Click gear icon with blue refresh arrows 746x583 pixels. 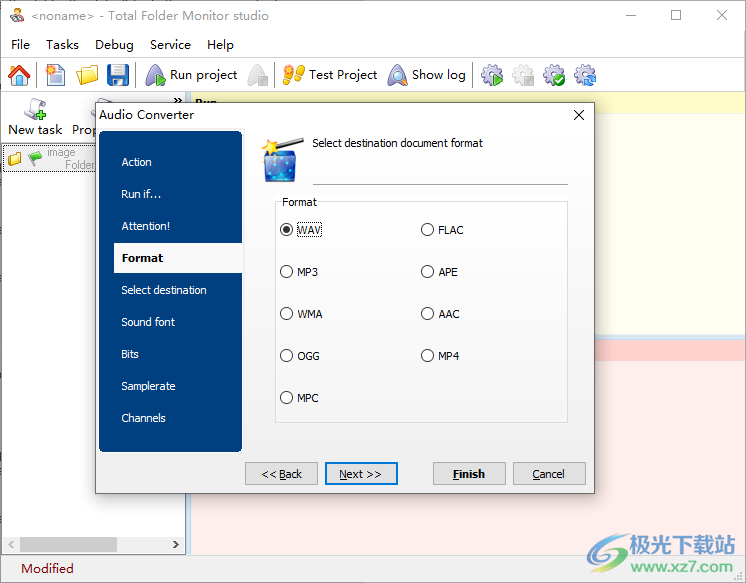585,75
